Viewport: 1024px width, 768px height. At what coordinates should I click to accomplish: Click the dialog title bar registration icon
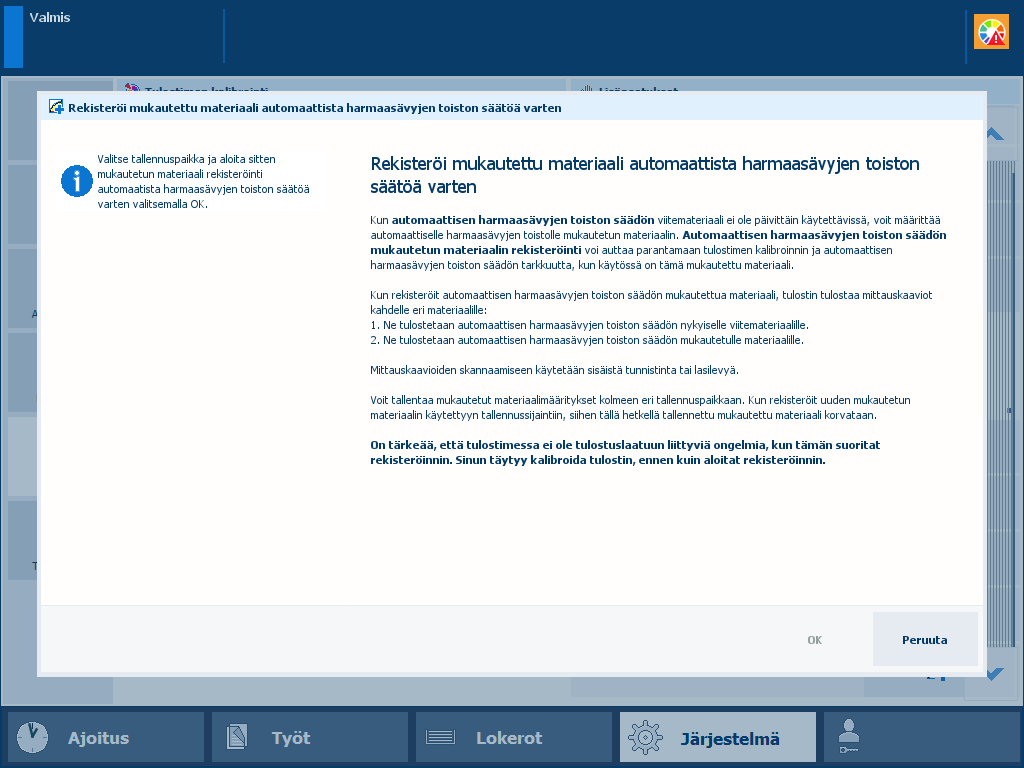(56, 107)
